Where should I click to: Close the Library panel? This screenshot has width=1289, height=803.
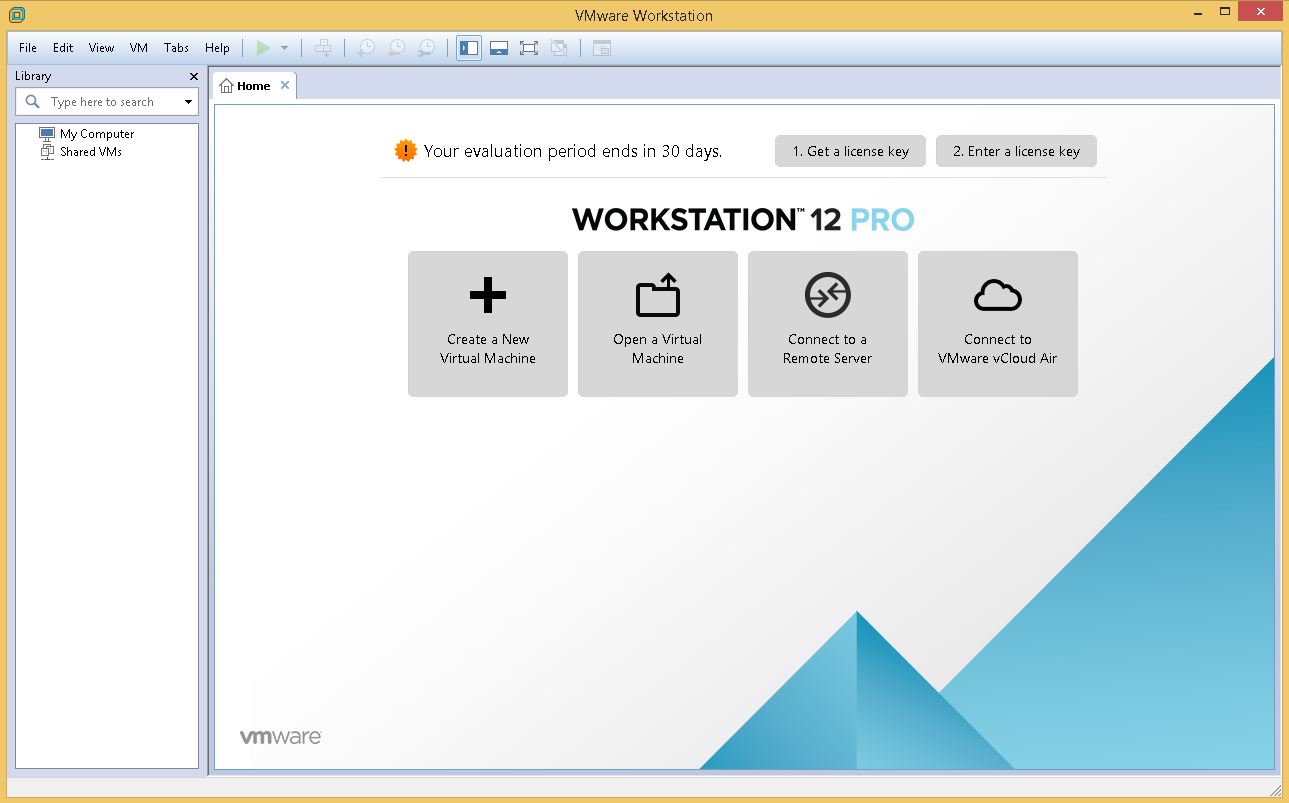[194, 77]
